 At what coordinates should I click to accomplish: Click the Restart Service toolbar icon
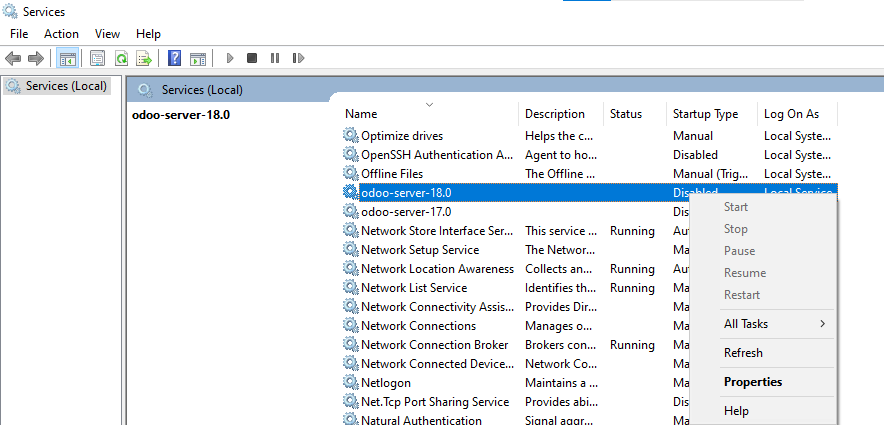click(x=298, y=58)
